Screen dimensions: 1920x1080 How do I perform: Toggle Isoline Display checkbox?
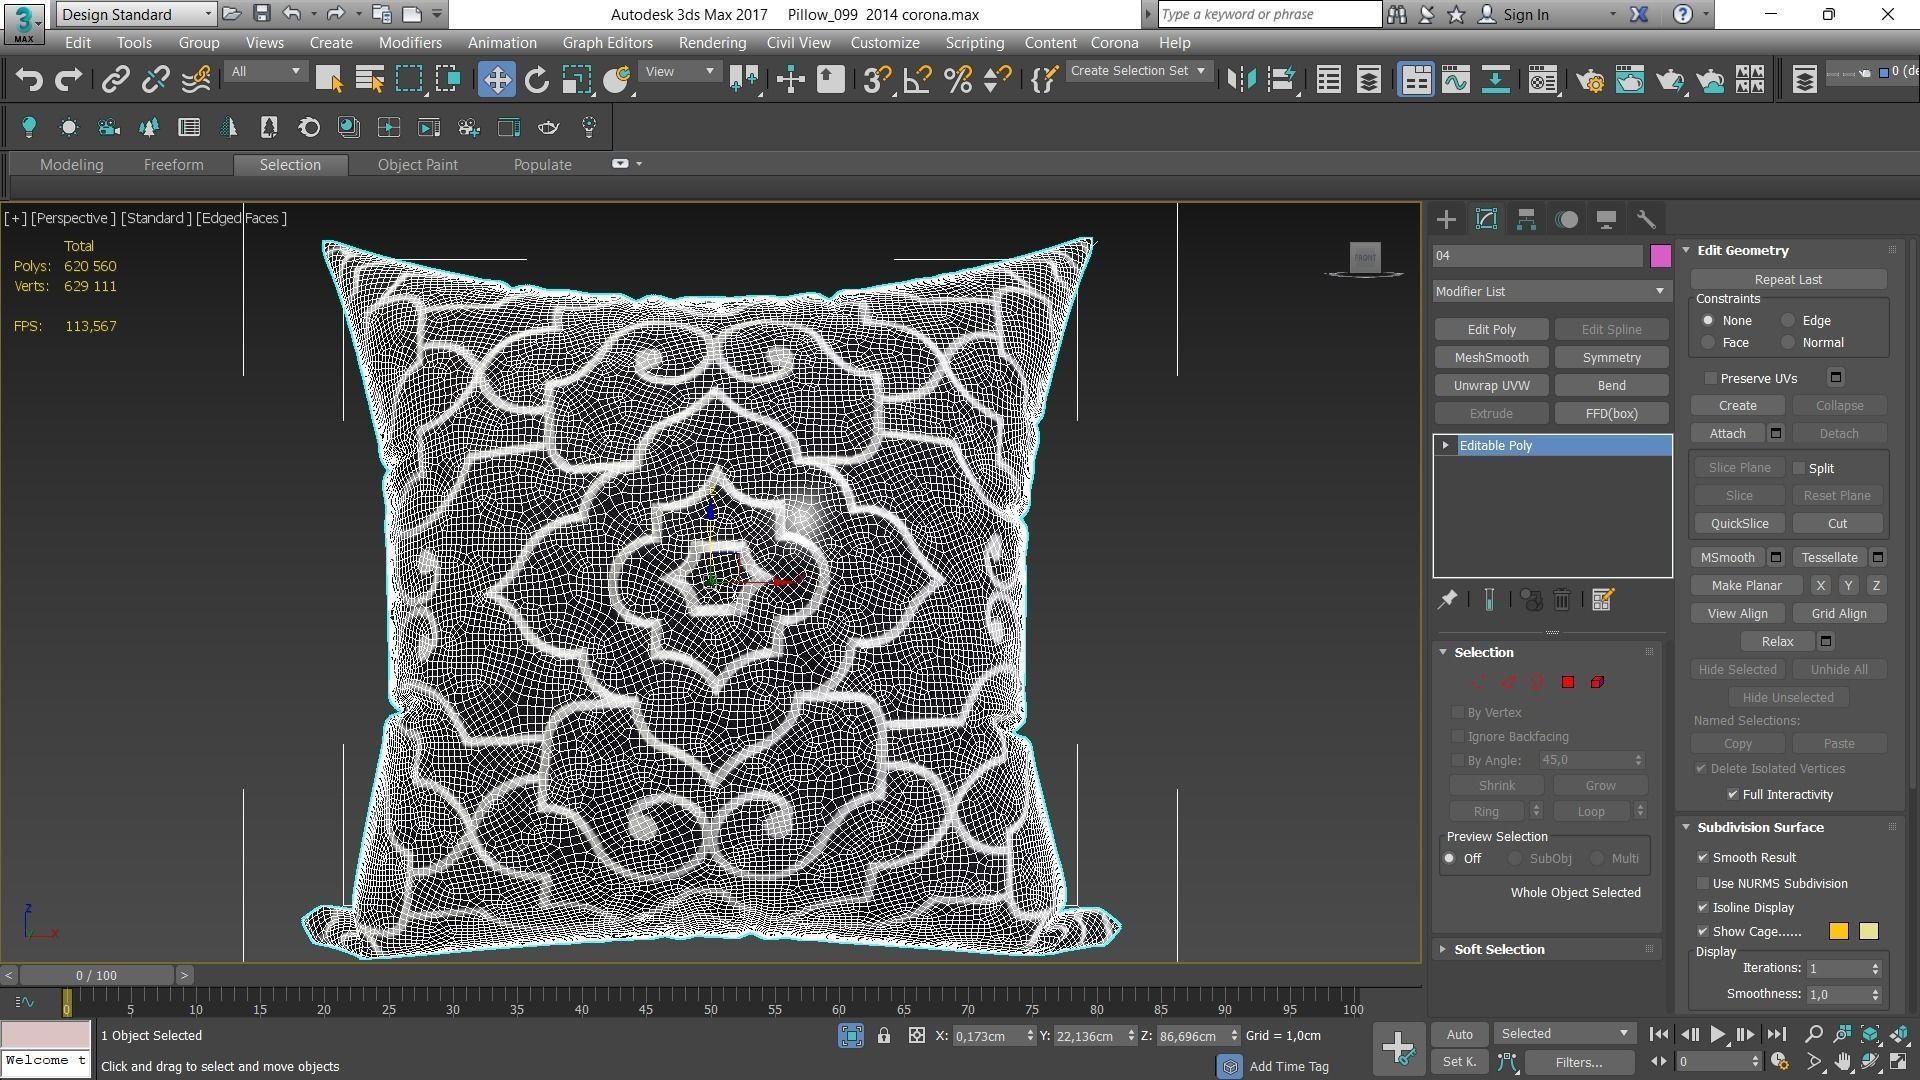click(x=1703, y=907)
